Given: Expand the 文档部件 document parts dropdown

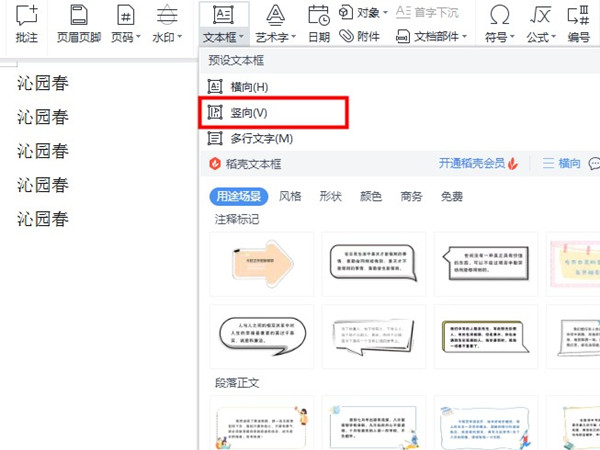Looking at the screenshot, I should pos(430,37).
